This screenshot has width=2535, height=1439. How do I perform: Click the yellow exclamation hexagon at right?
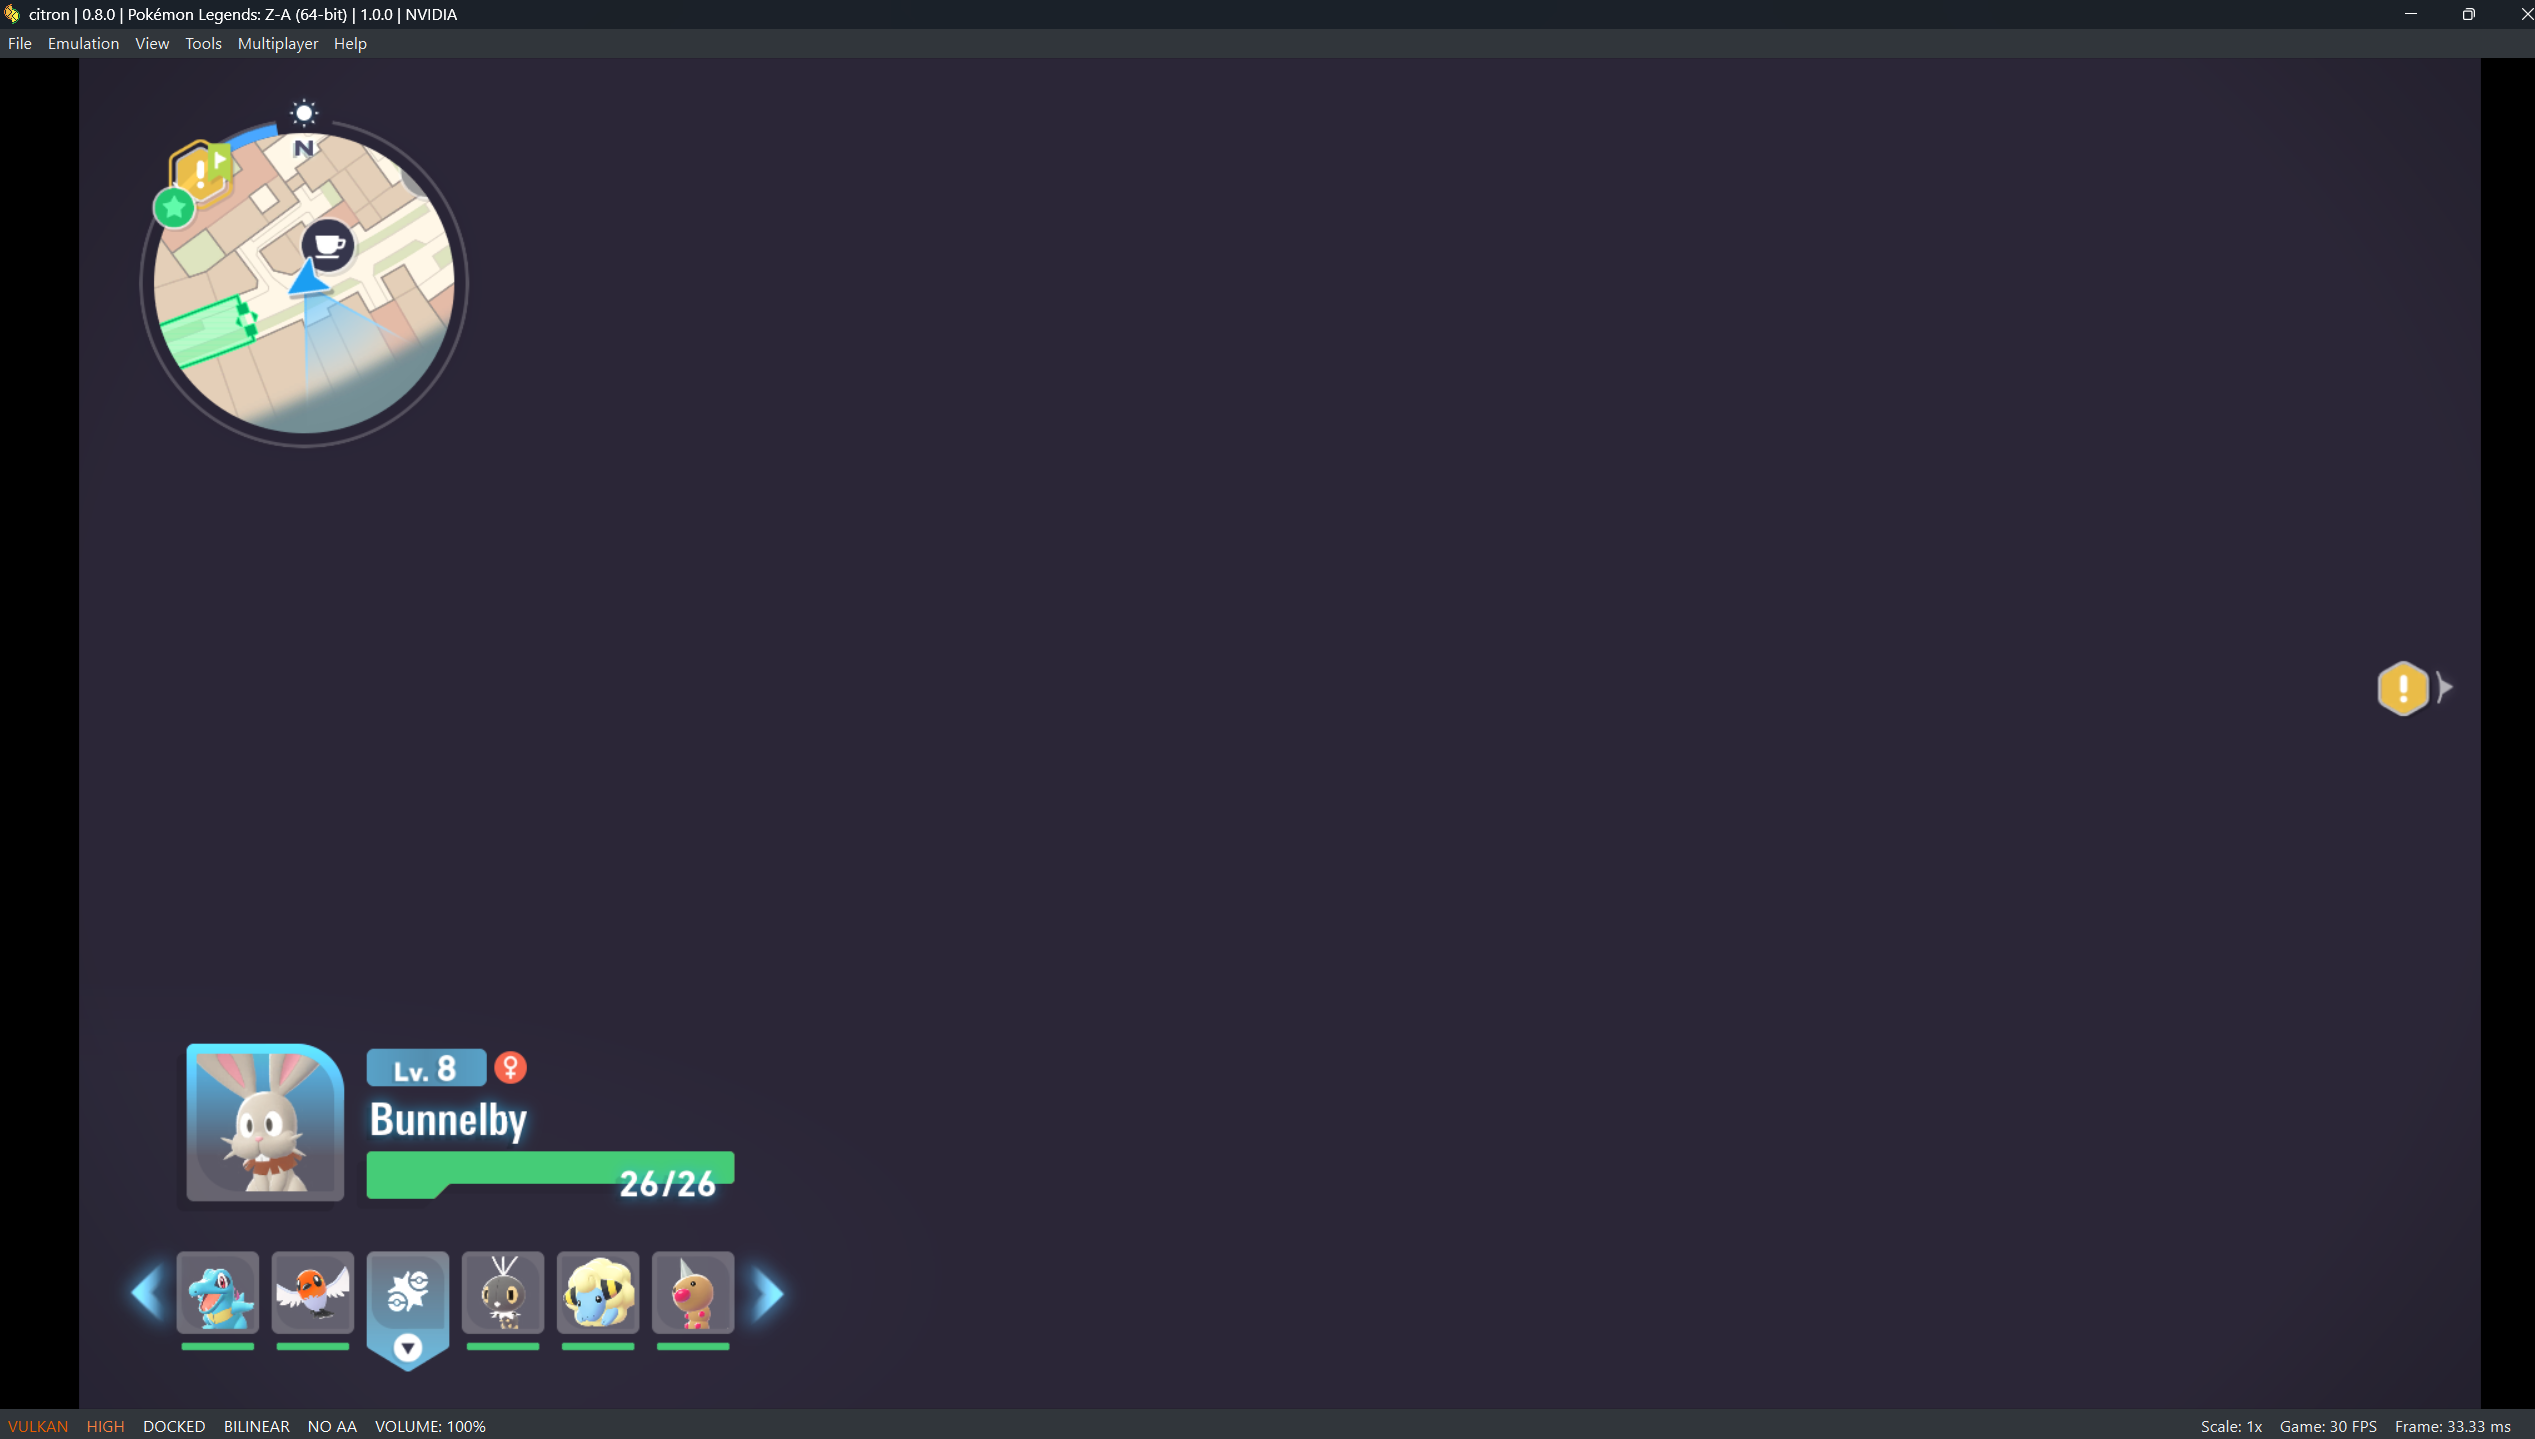point(2402,688)
